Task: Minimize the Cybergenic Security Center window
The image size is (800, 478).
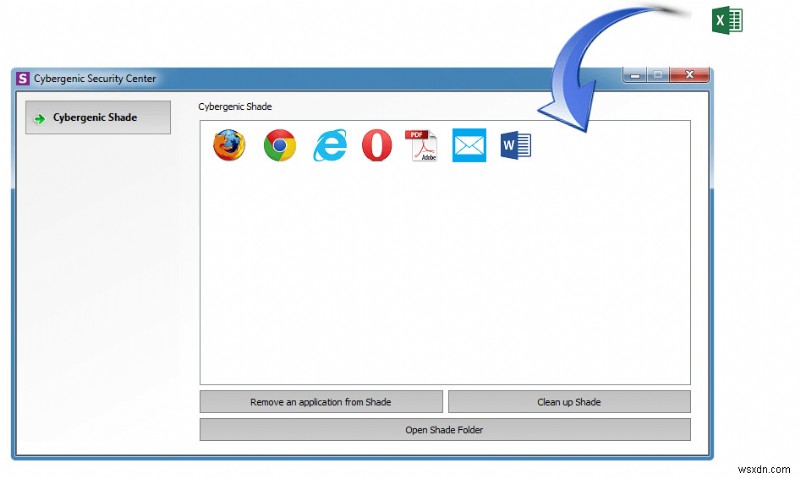Action: point(635,75)
